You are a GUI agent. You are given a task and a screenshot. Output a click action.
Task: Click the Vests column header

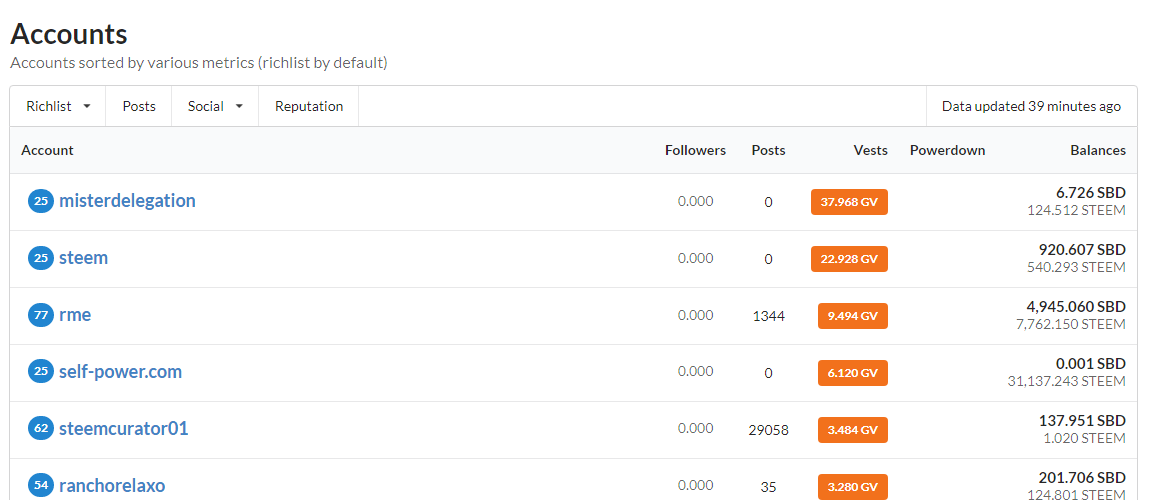pyautogui.click(x=870, y=150)
